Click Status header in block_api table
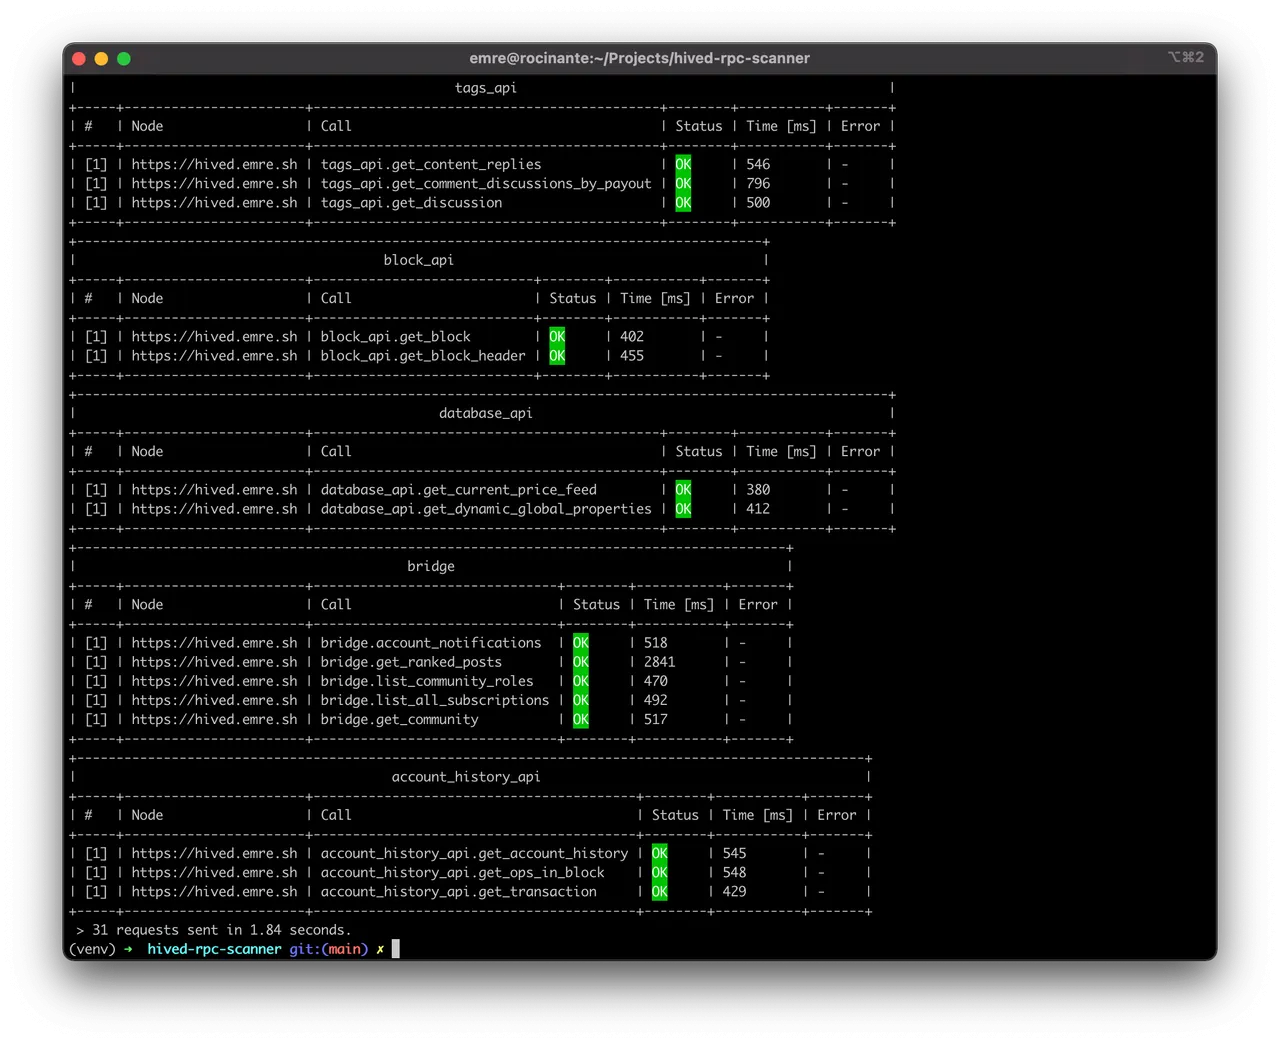The image size is (1280, 1044). click(573, 298)
